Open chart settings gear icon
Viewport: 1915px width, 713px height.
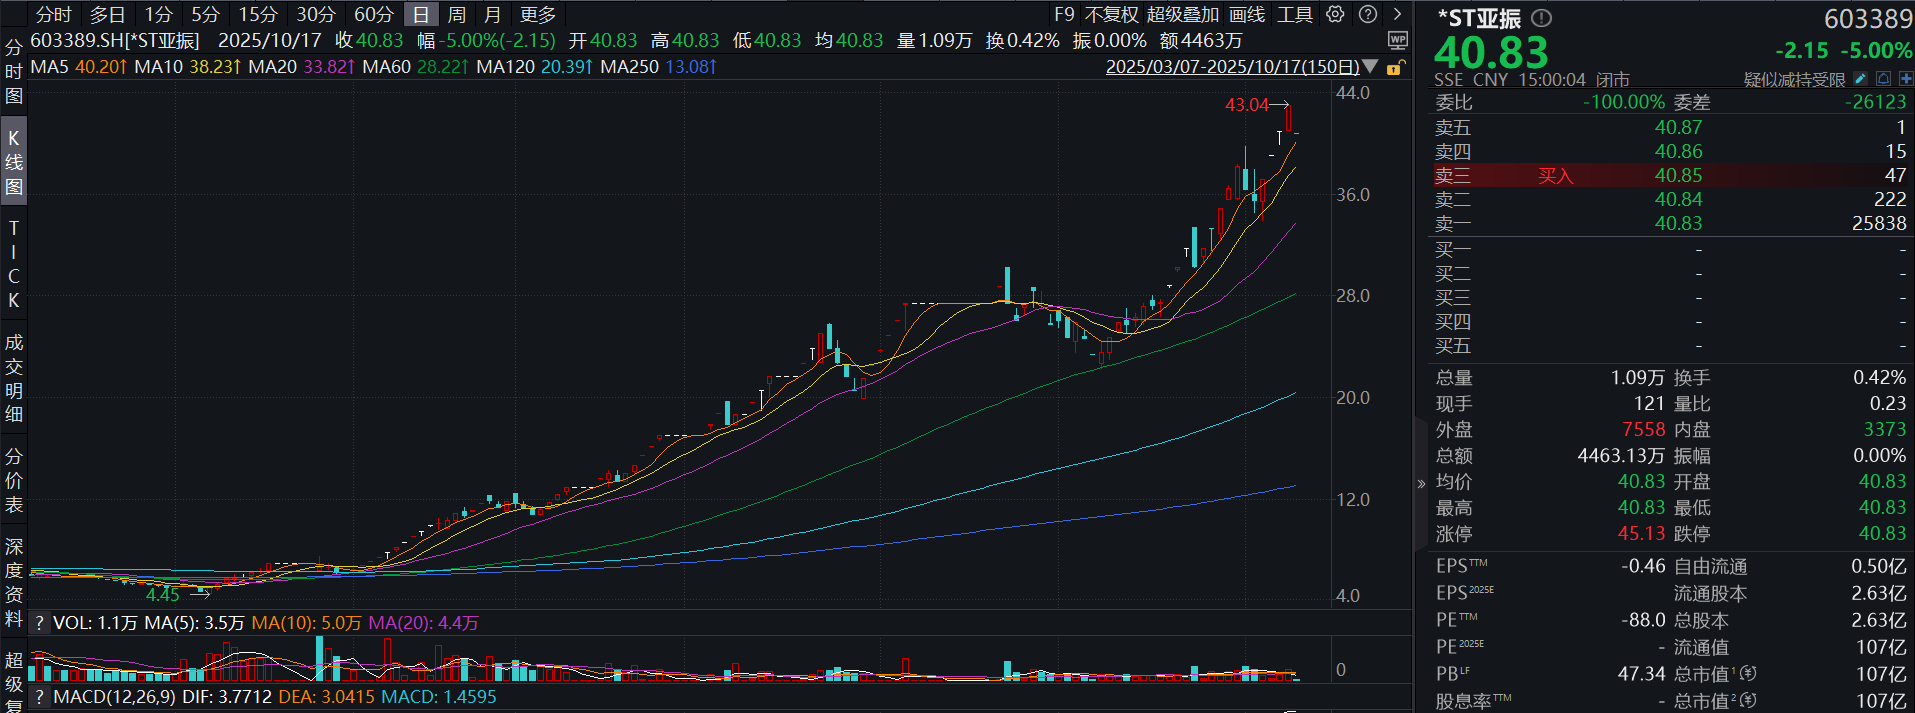pos(1335,14)
